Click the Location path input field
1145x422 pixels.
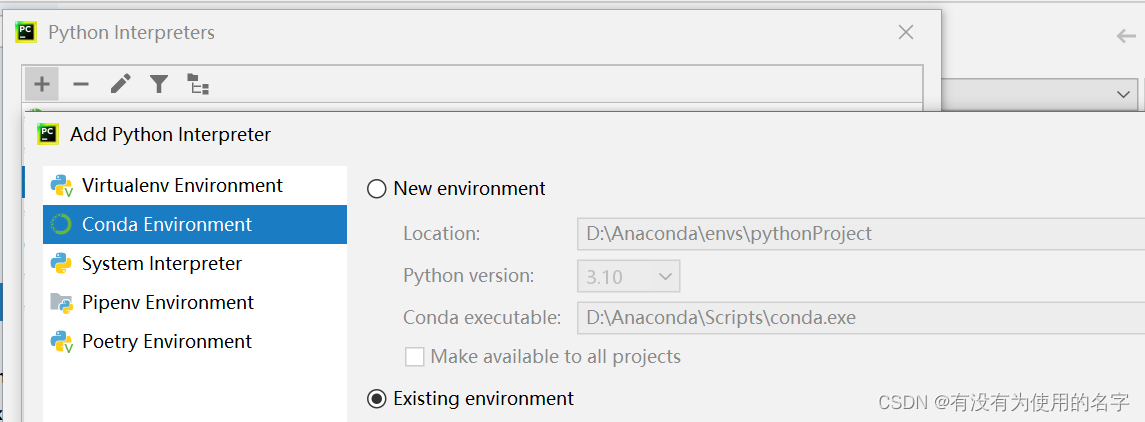point(860,234)
